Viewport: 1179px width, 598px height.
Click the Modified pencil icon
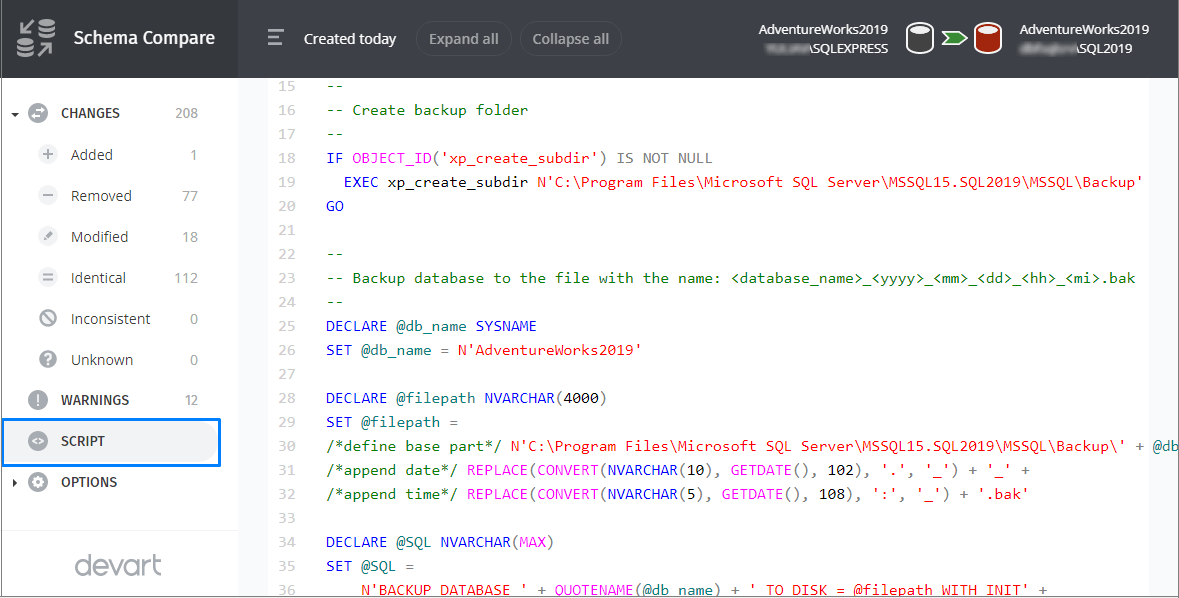(x=48, y=236)
